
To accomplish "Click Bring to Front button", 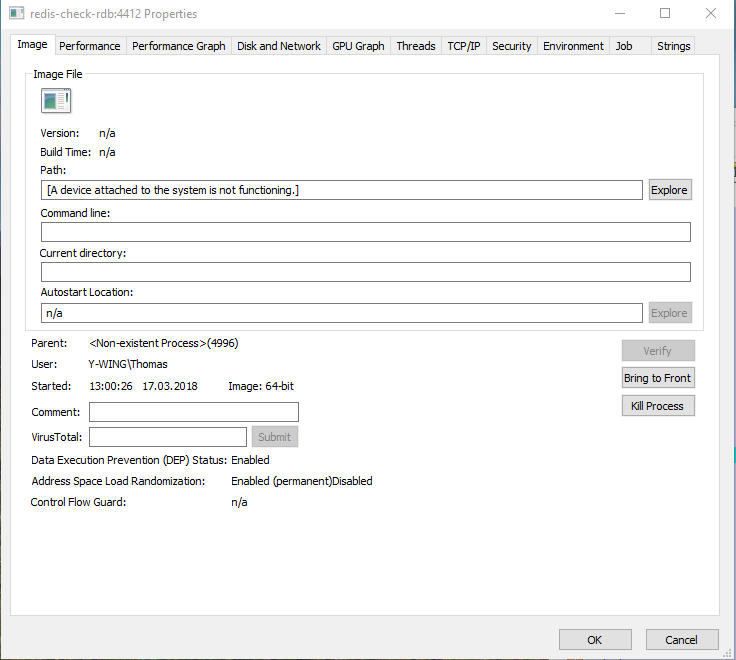I will click(x=658, y=378).
